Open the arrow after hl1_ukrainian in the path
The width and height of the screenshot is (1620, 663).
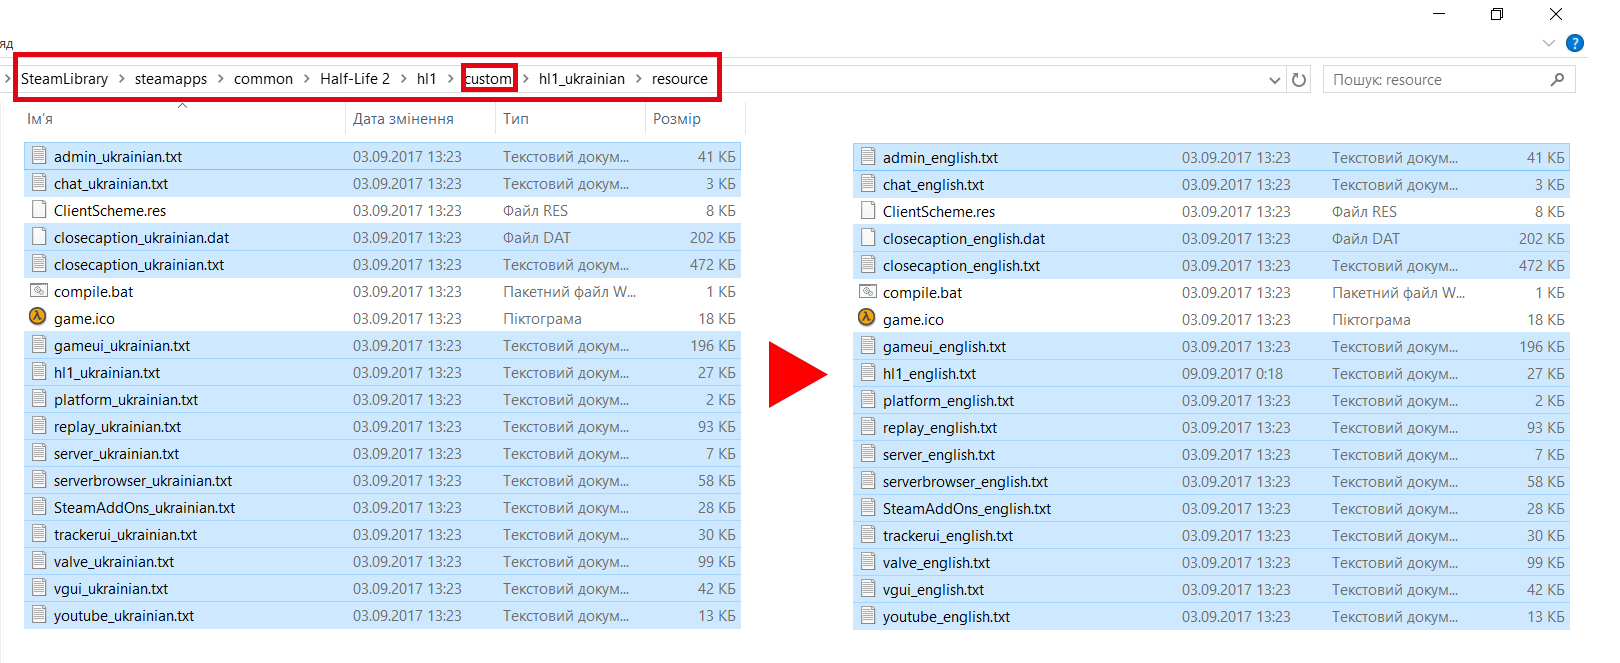(x=639, y=79)
